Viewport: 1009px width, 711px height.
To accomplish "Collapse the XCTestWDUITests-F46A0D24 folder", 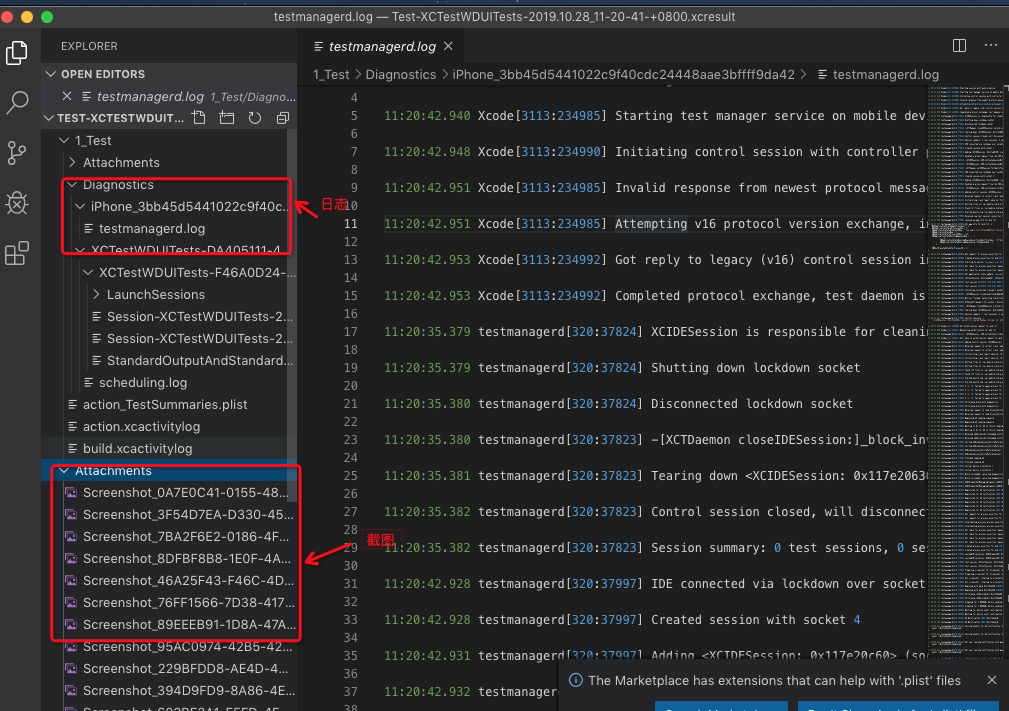I will (88, 273).
